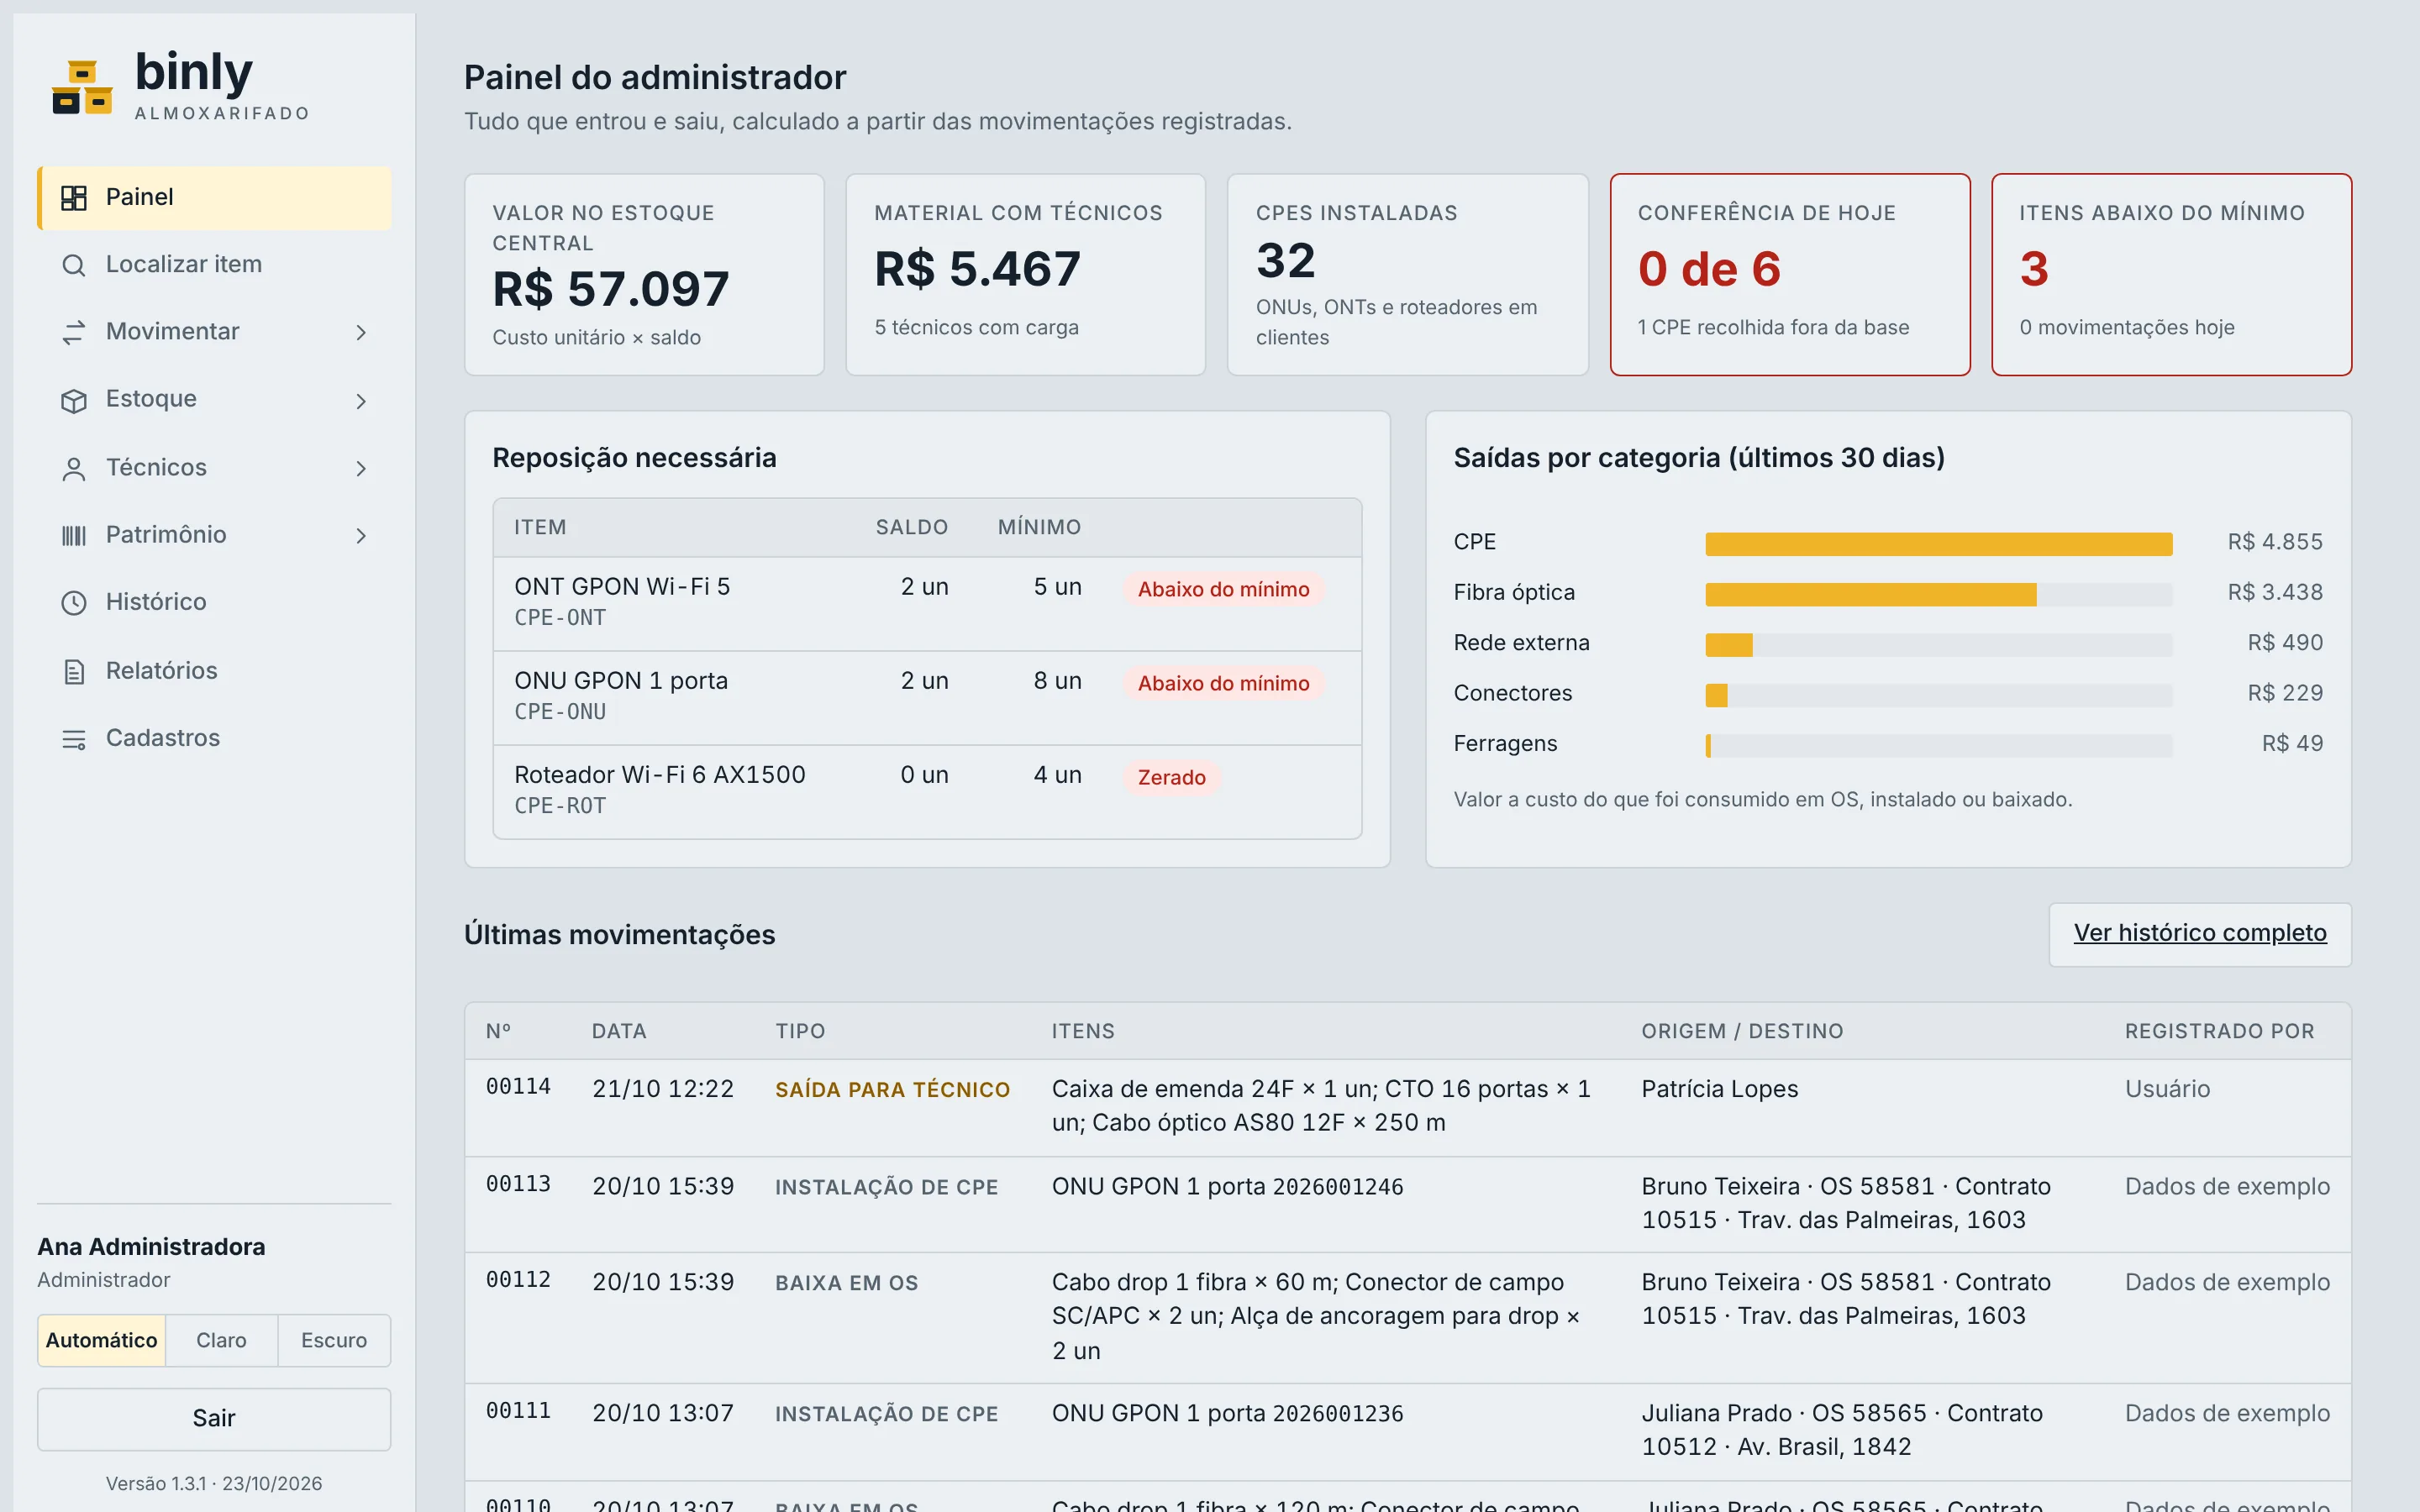2420x1512 pixels.
Task: Click movement number 00112
Action: [518, 1279]
